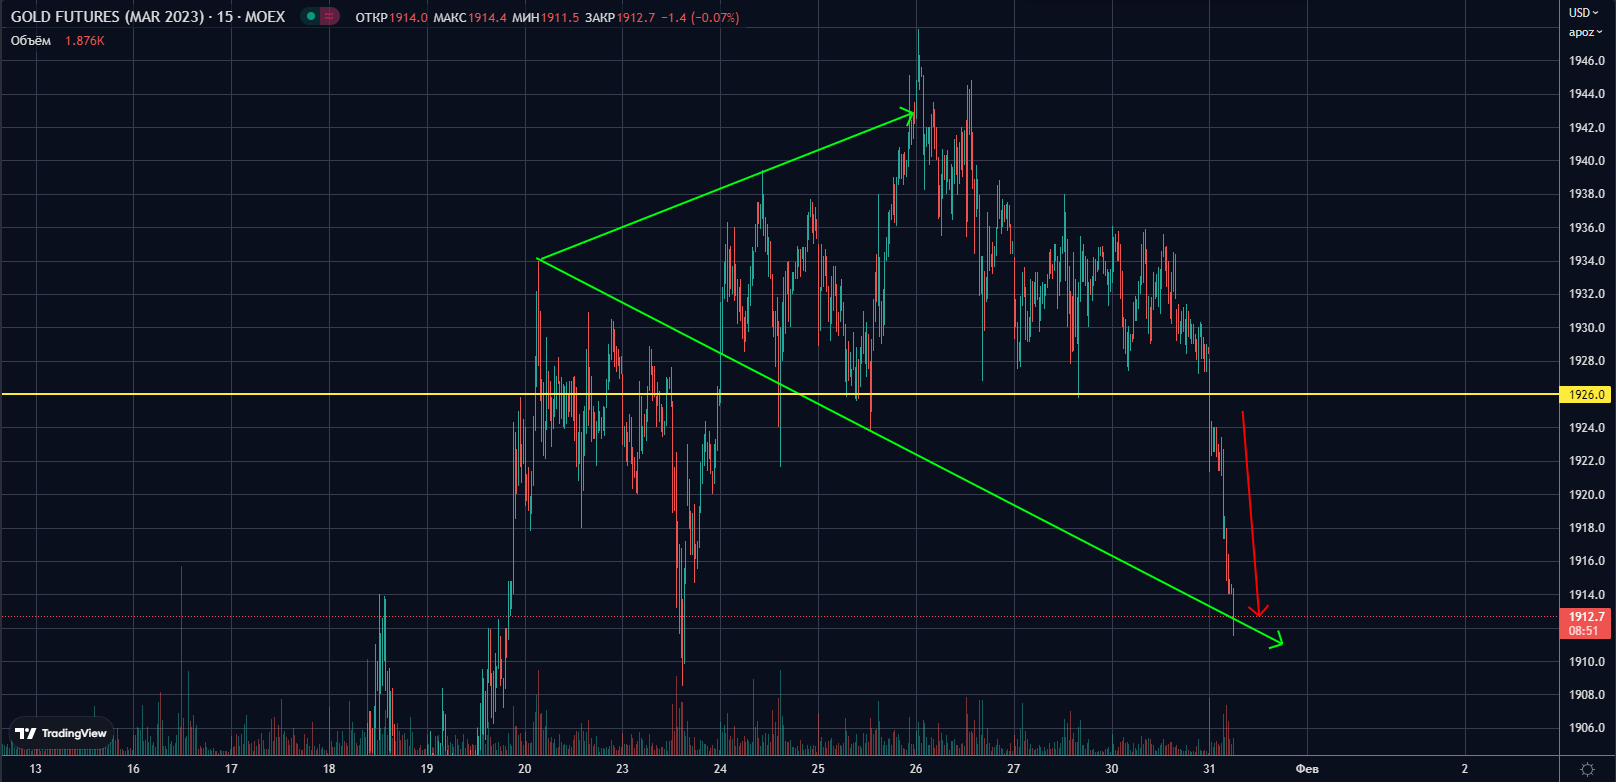The width and height of the screenshot is (1616, 782).
Task: Click the 1940.0 price scale level
Action: [x=1586, y=161]
